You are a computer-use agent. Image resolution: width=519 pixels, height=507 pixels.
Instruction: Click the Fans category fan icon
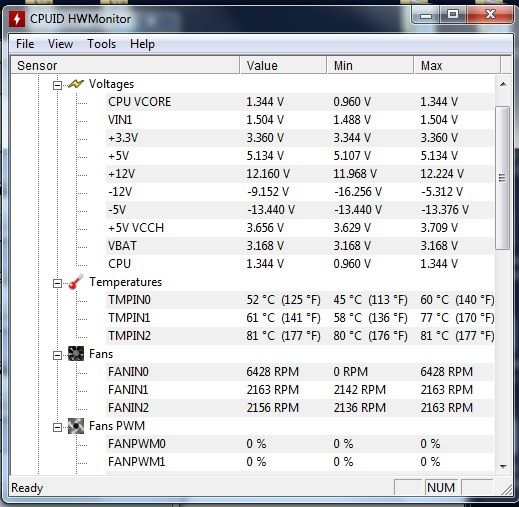pyautogui.click(x=76, y=354)
